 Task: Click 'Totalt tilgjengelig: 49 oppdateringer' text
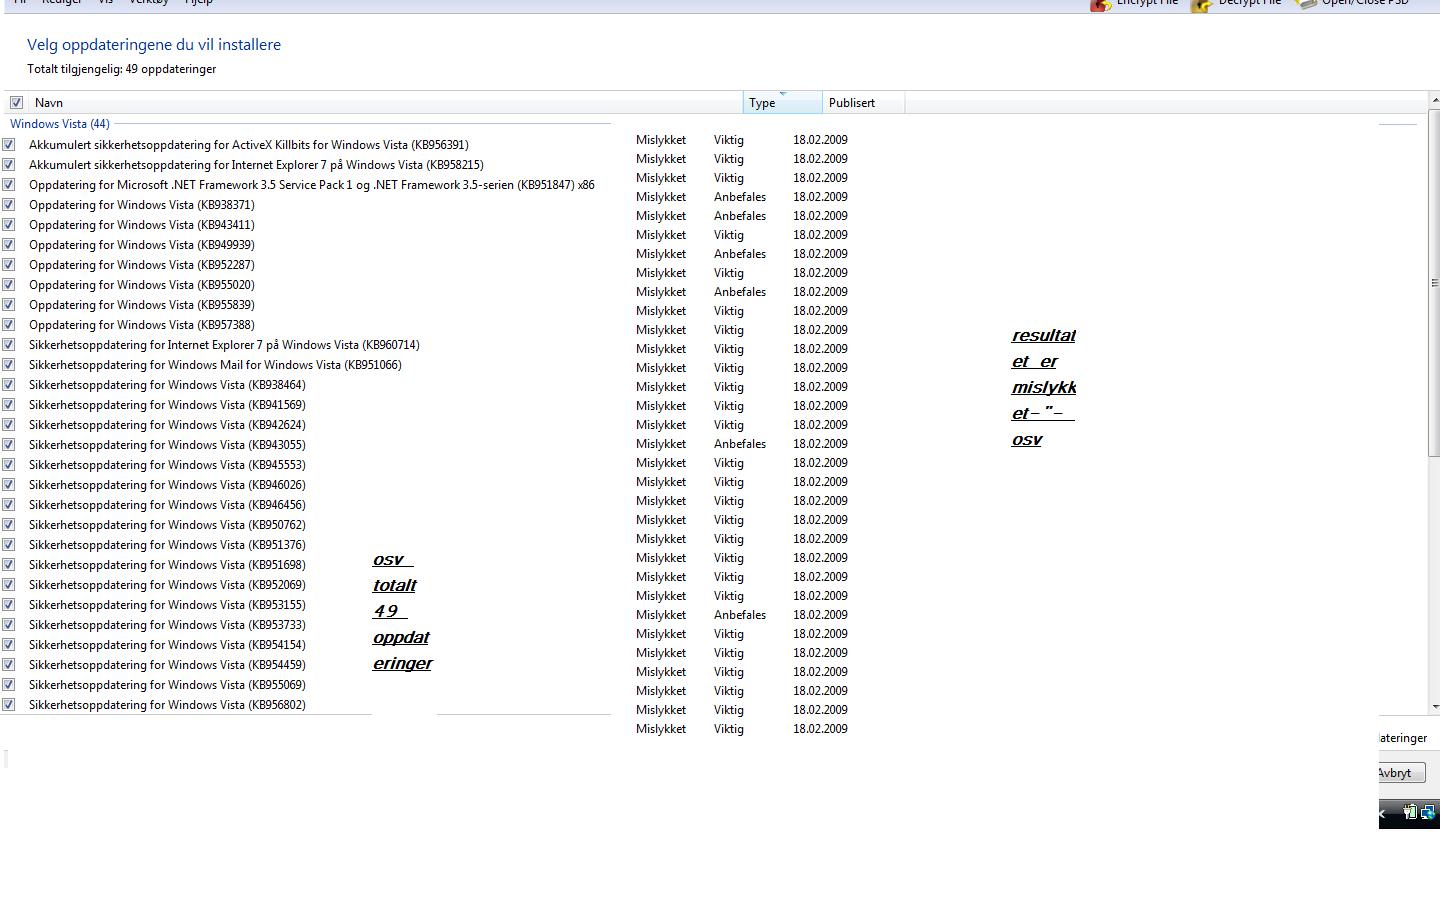point(122,69)
